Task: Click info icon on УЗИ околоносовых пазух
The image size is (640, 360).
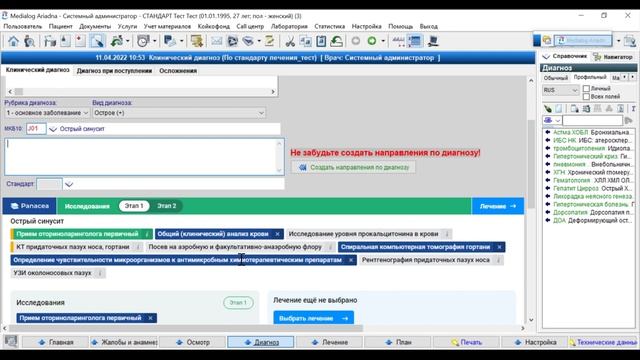Action: 100,273
